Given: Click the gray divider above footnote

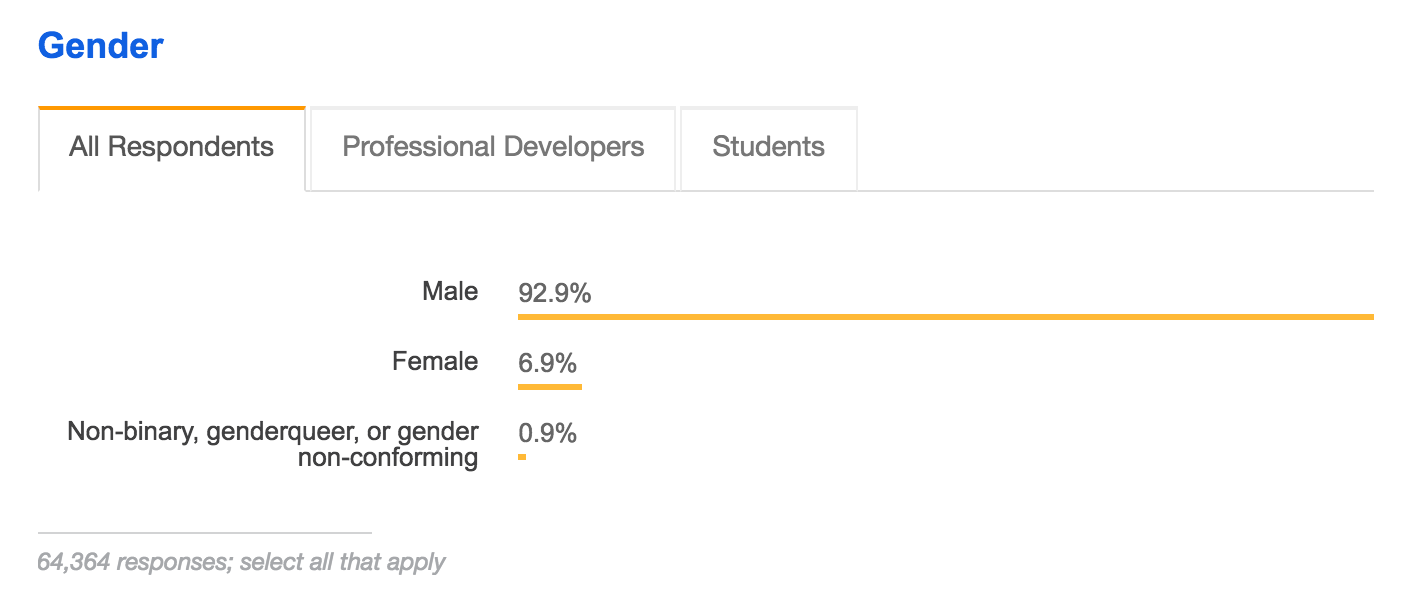Looking at the screenshot, I should [x=204, y=533].
